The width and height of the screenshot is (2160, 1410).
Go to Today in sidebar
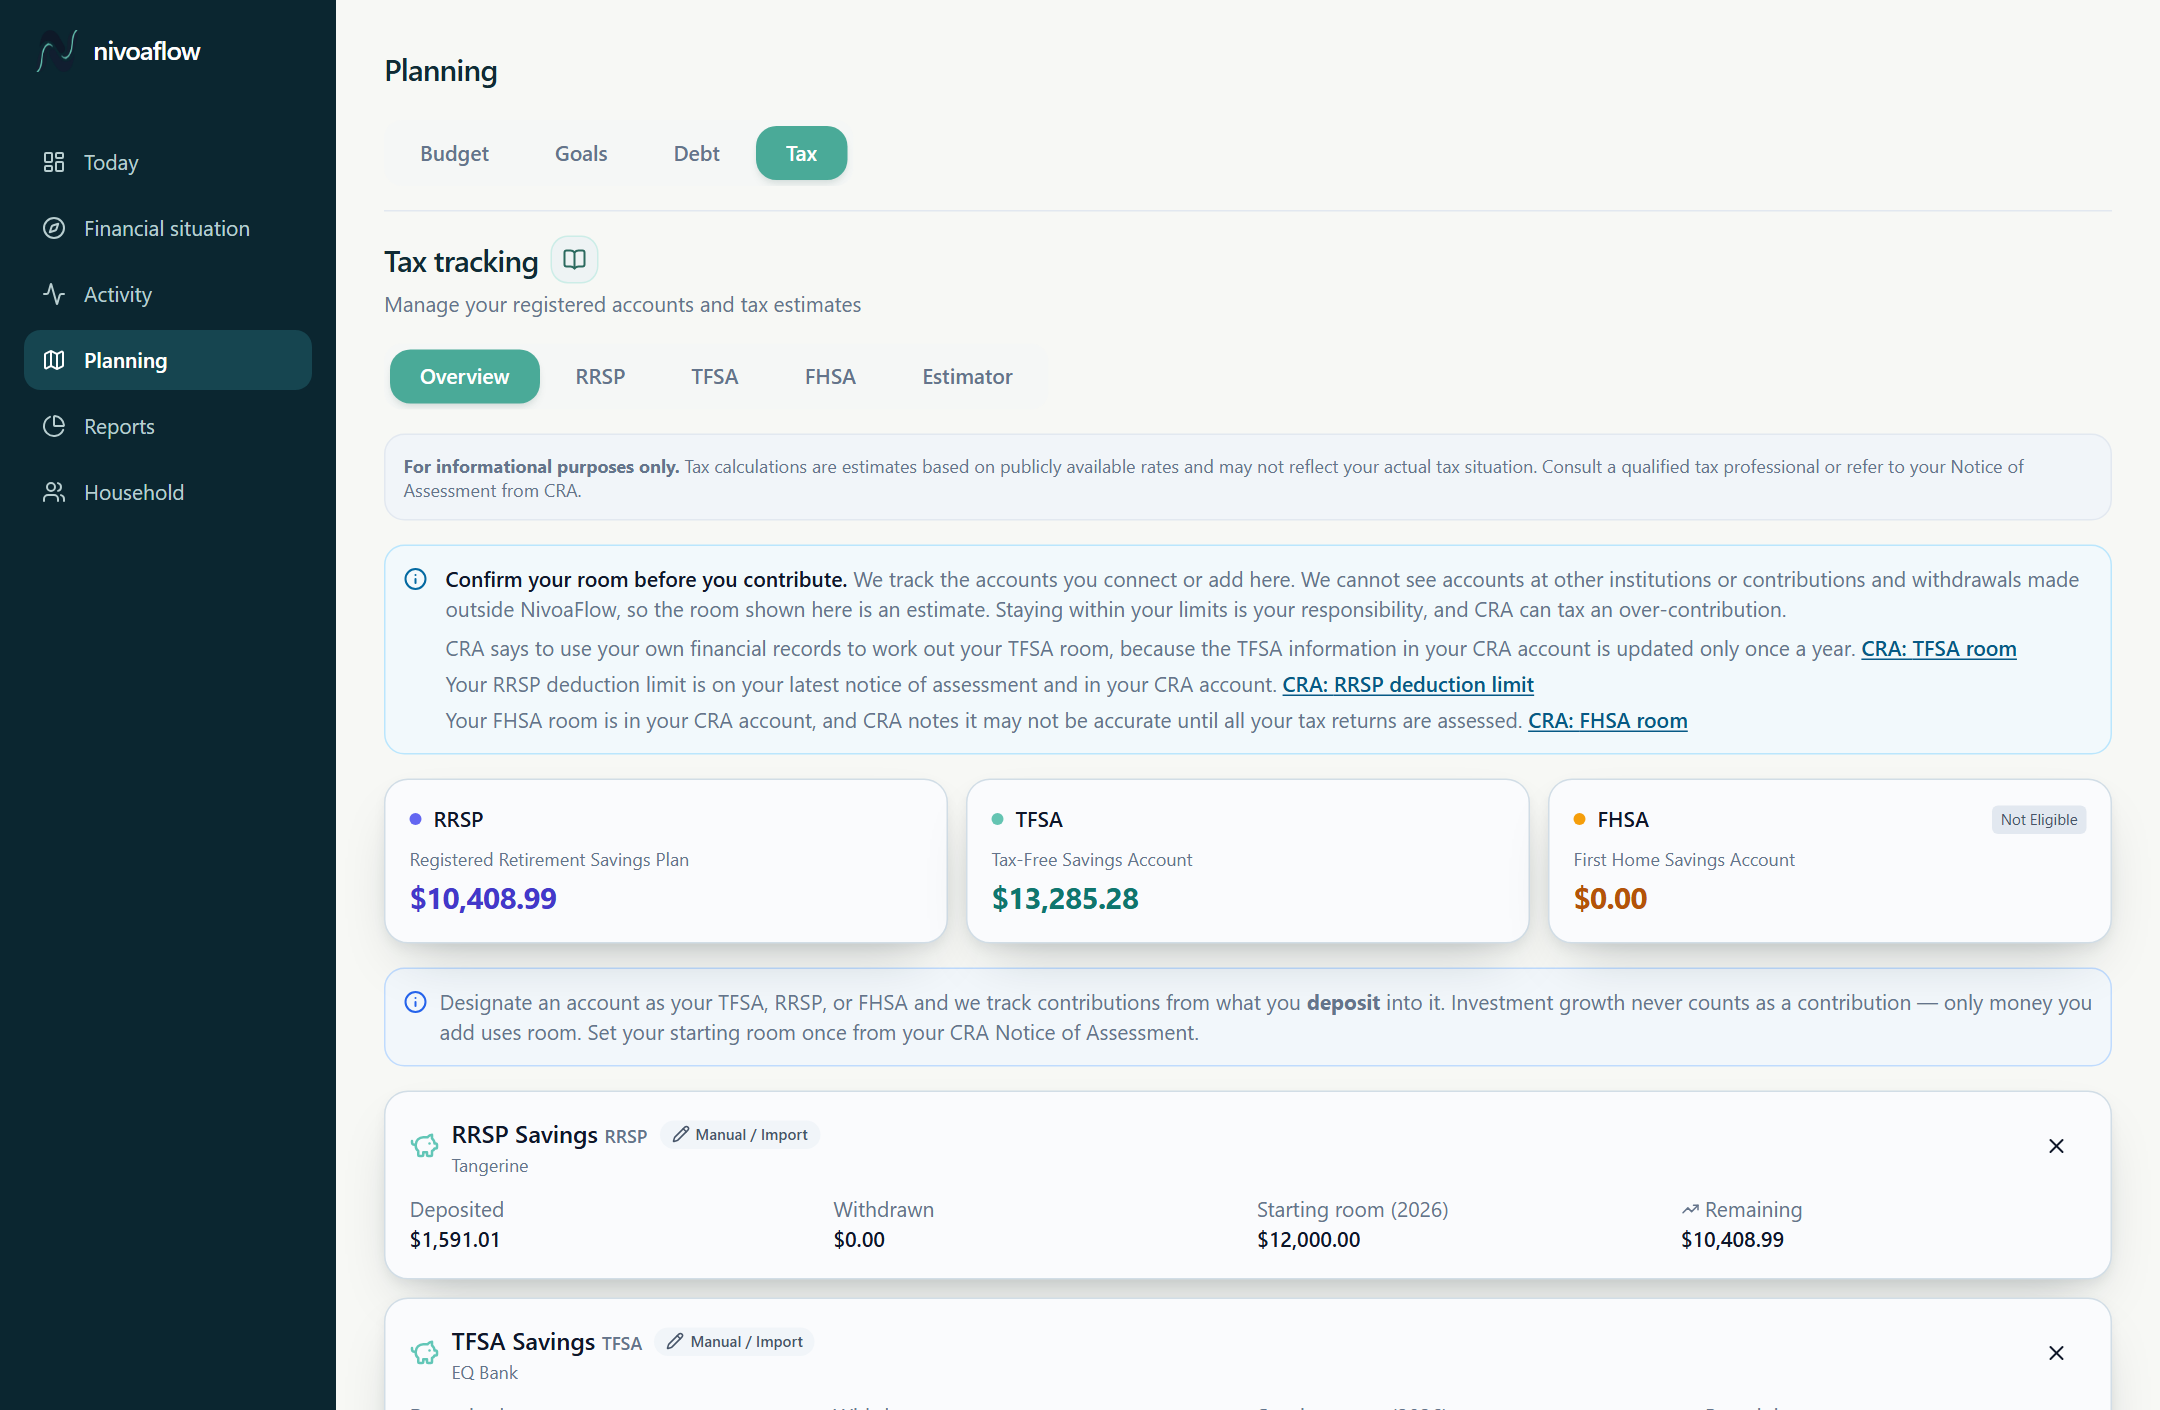click(x=168, y=162)
